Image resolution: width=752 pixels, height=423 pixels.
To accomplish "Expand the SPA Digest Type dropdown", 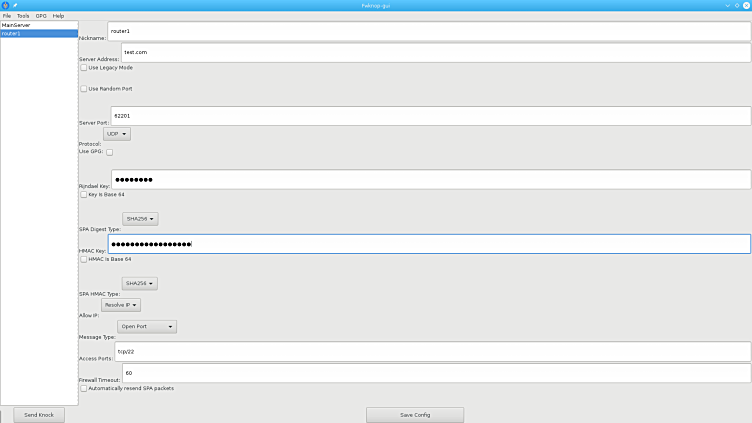I will tap(140, 219).
